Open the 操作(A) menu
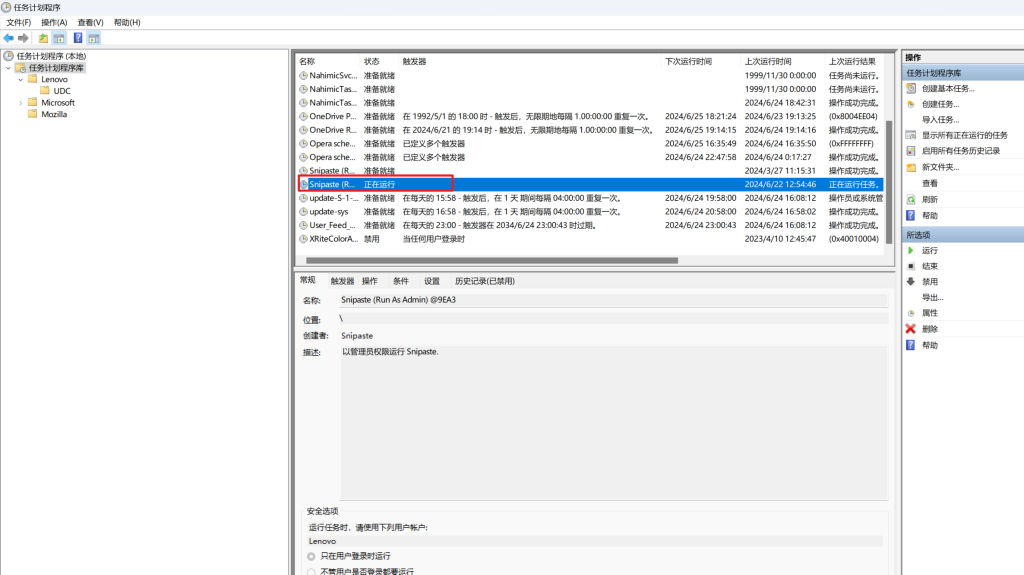Image resolution: width=1024 pixels, height=575 pixels. 54,22
